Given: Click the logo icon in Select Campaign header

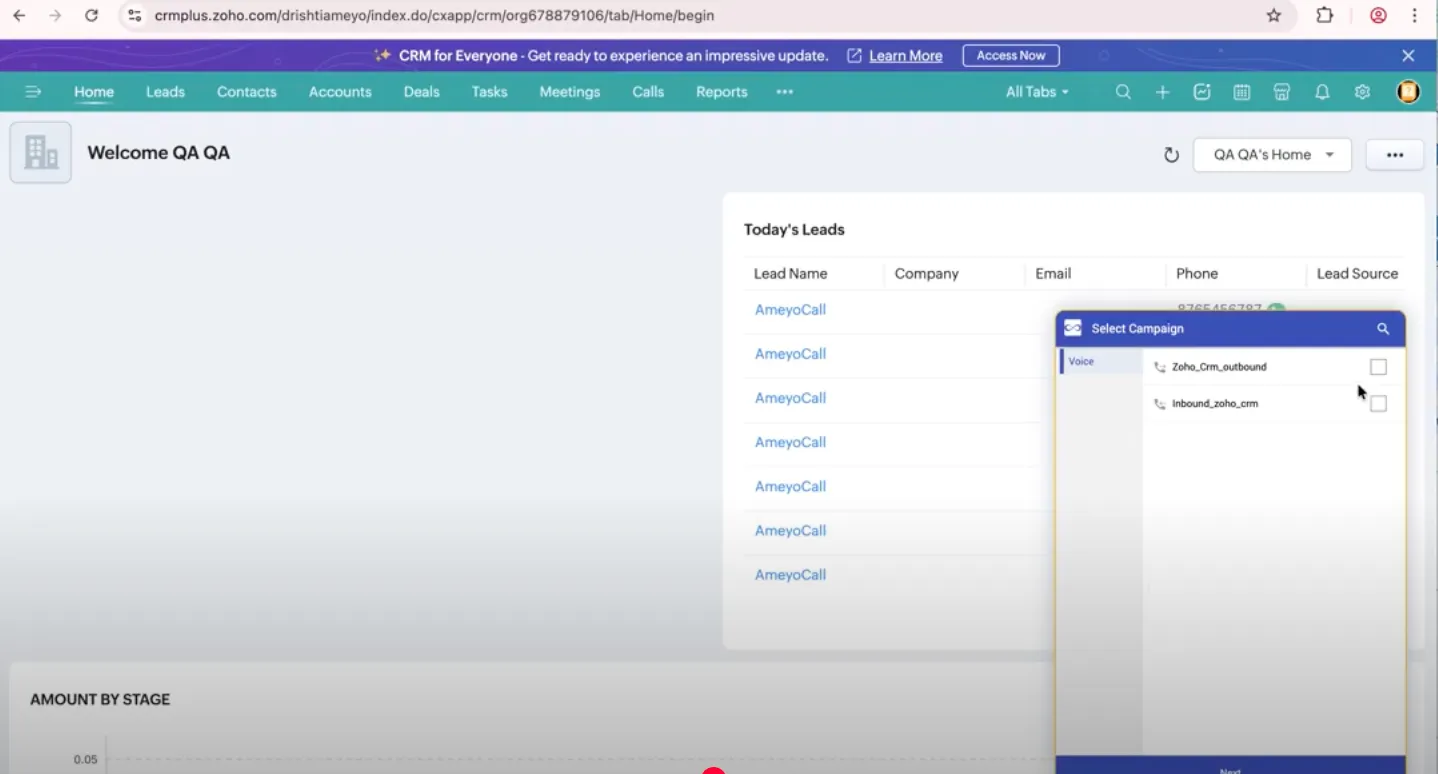Looking at the screenshot, I should [1073, 328].
